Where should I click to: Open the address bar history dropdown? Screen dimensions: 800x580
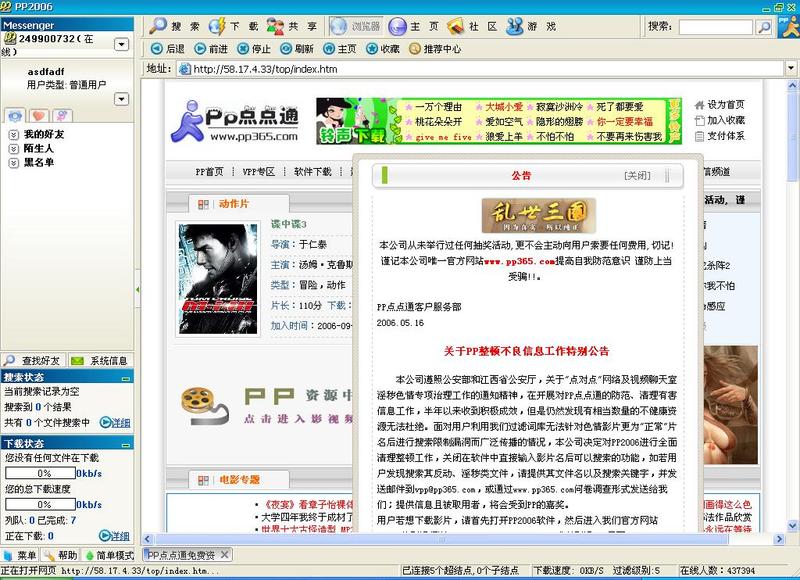(x=791, y=68)
